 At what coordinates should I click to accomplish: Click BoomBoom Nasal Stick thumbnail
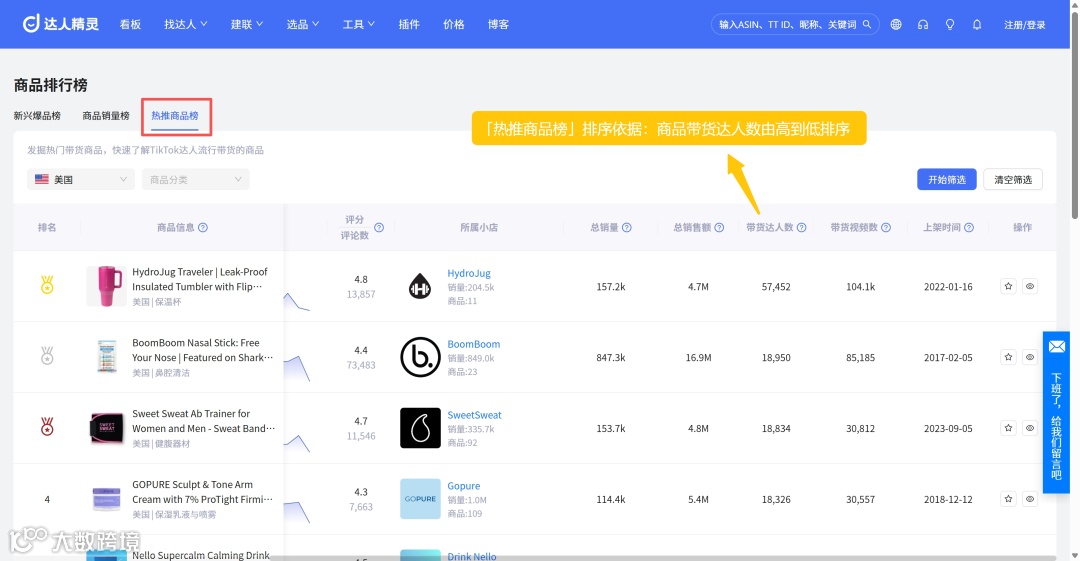click(106, 357)
